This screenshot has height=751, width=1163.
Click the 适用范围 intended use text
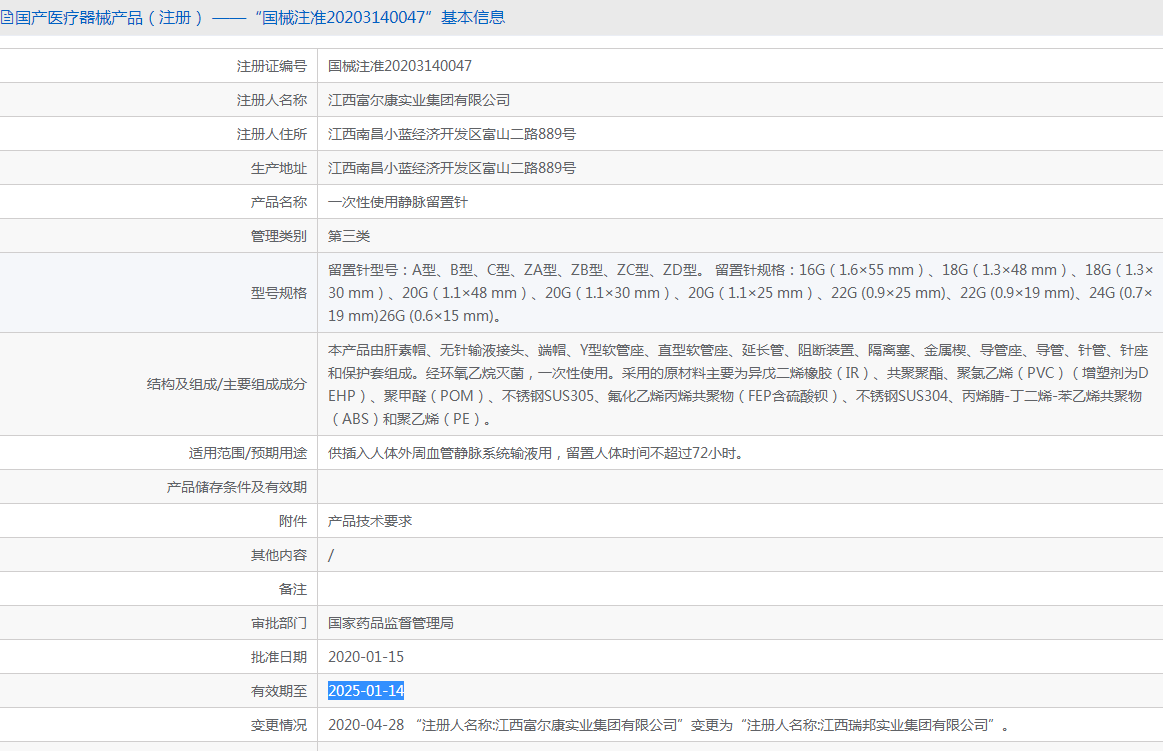coord(536,453)
